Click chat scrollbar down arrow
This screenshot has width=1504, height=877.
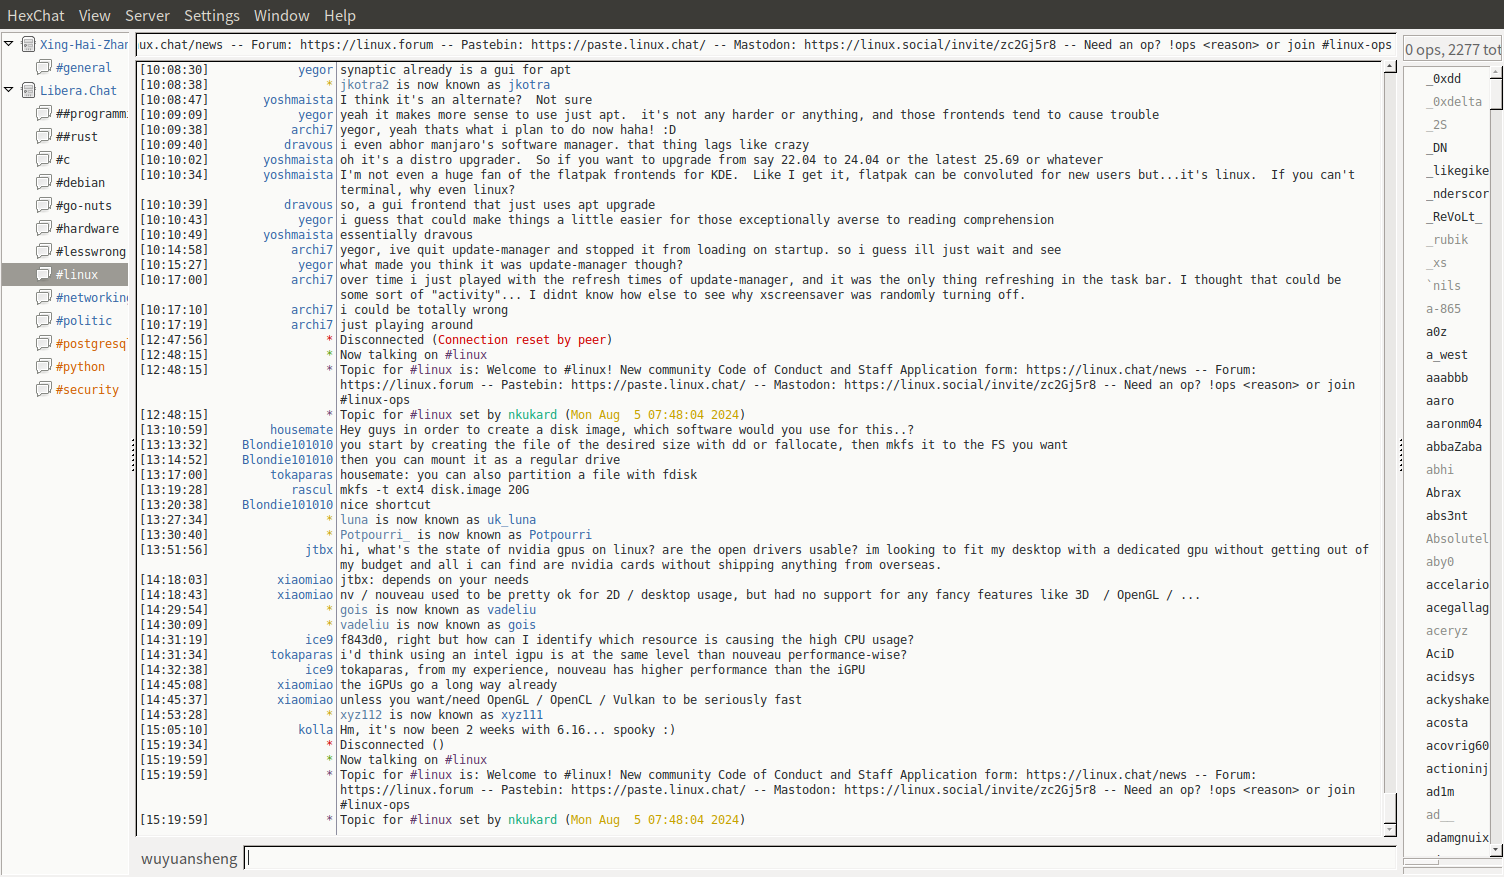point(1390,830)
